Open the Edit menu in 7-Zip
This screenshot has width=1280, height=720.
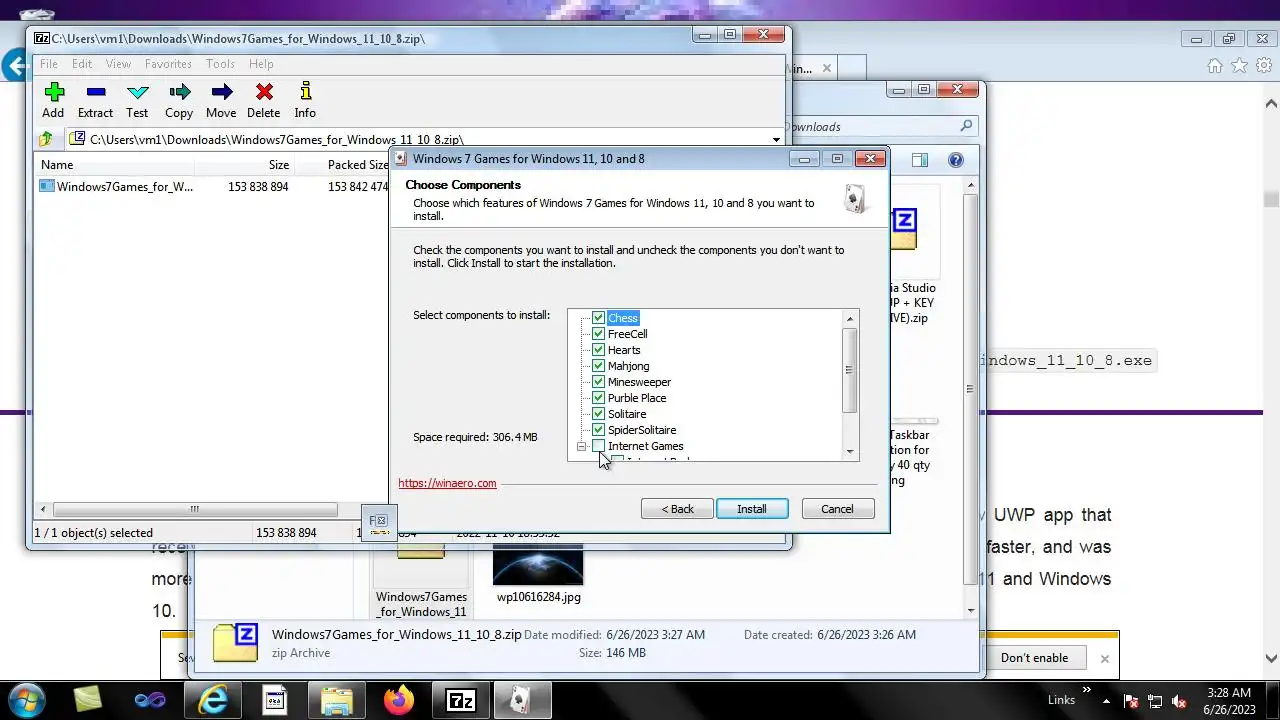[x=82, y=64]
